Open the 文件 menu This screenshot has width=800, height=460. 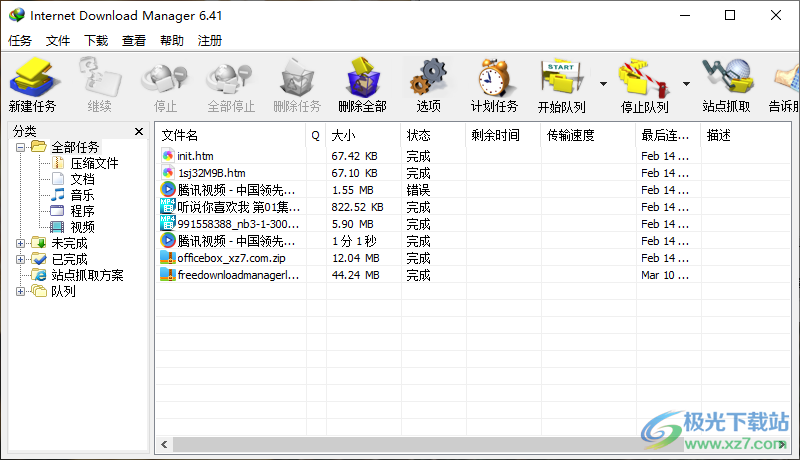point(58,41)
